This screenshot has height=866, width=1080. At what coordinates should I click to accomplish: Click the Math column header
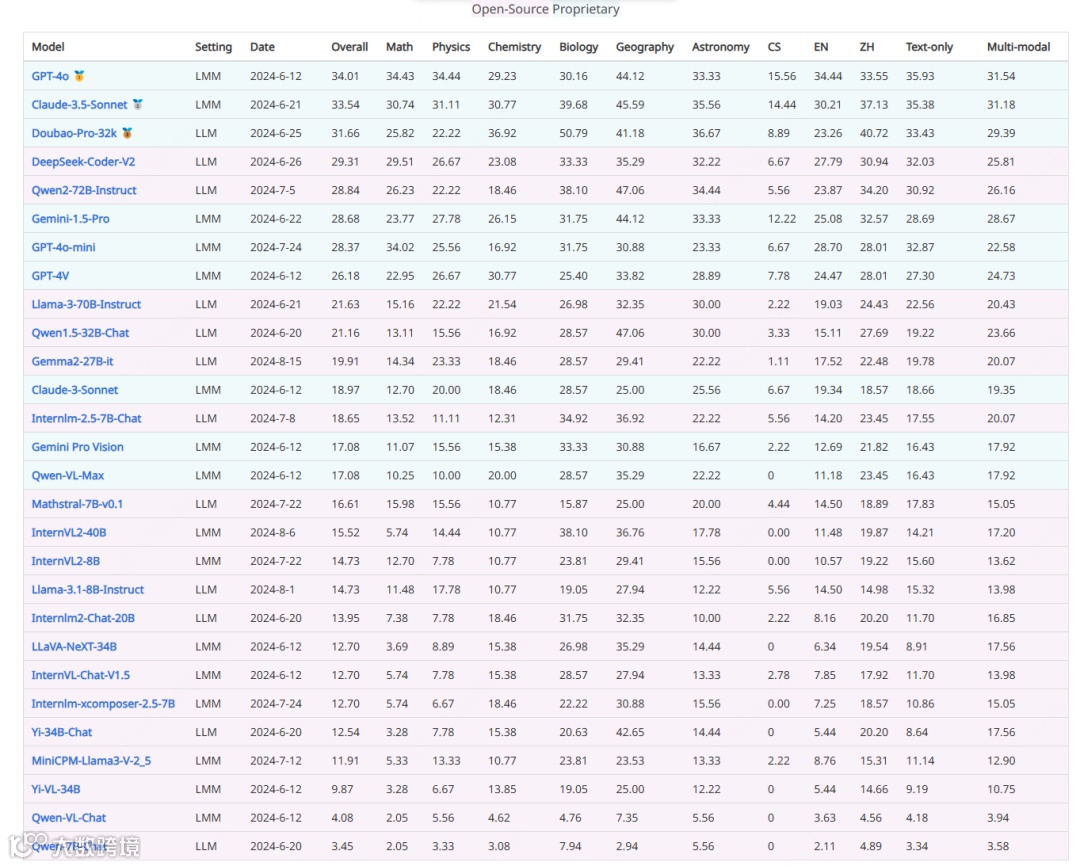(399, 47)
